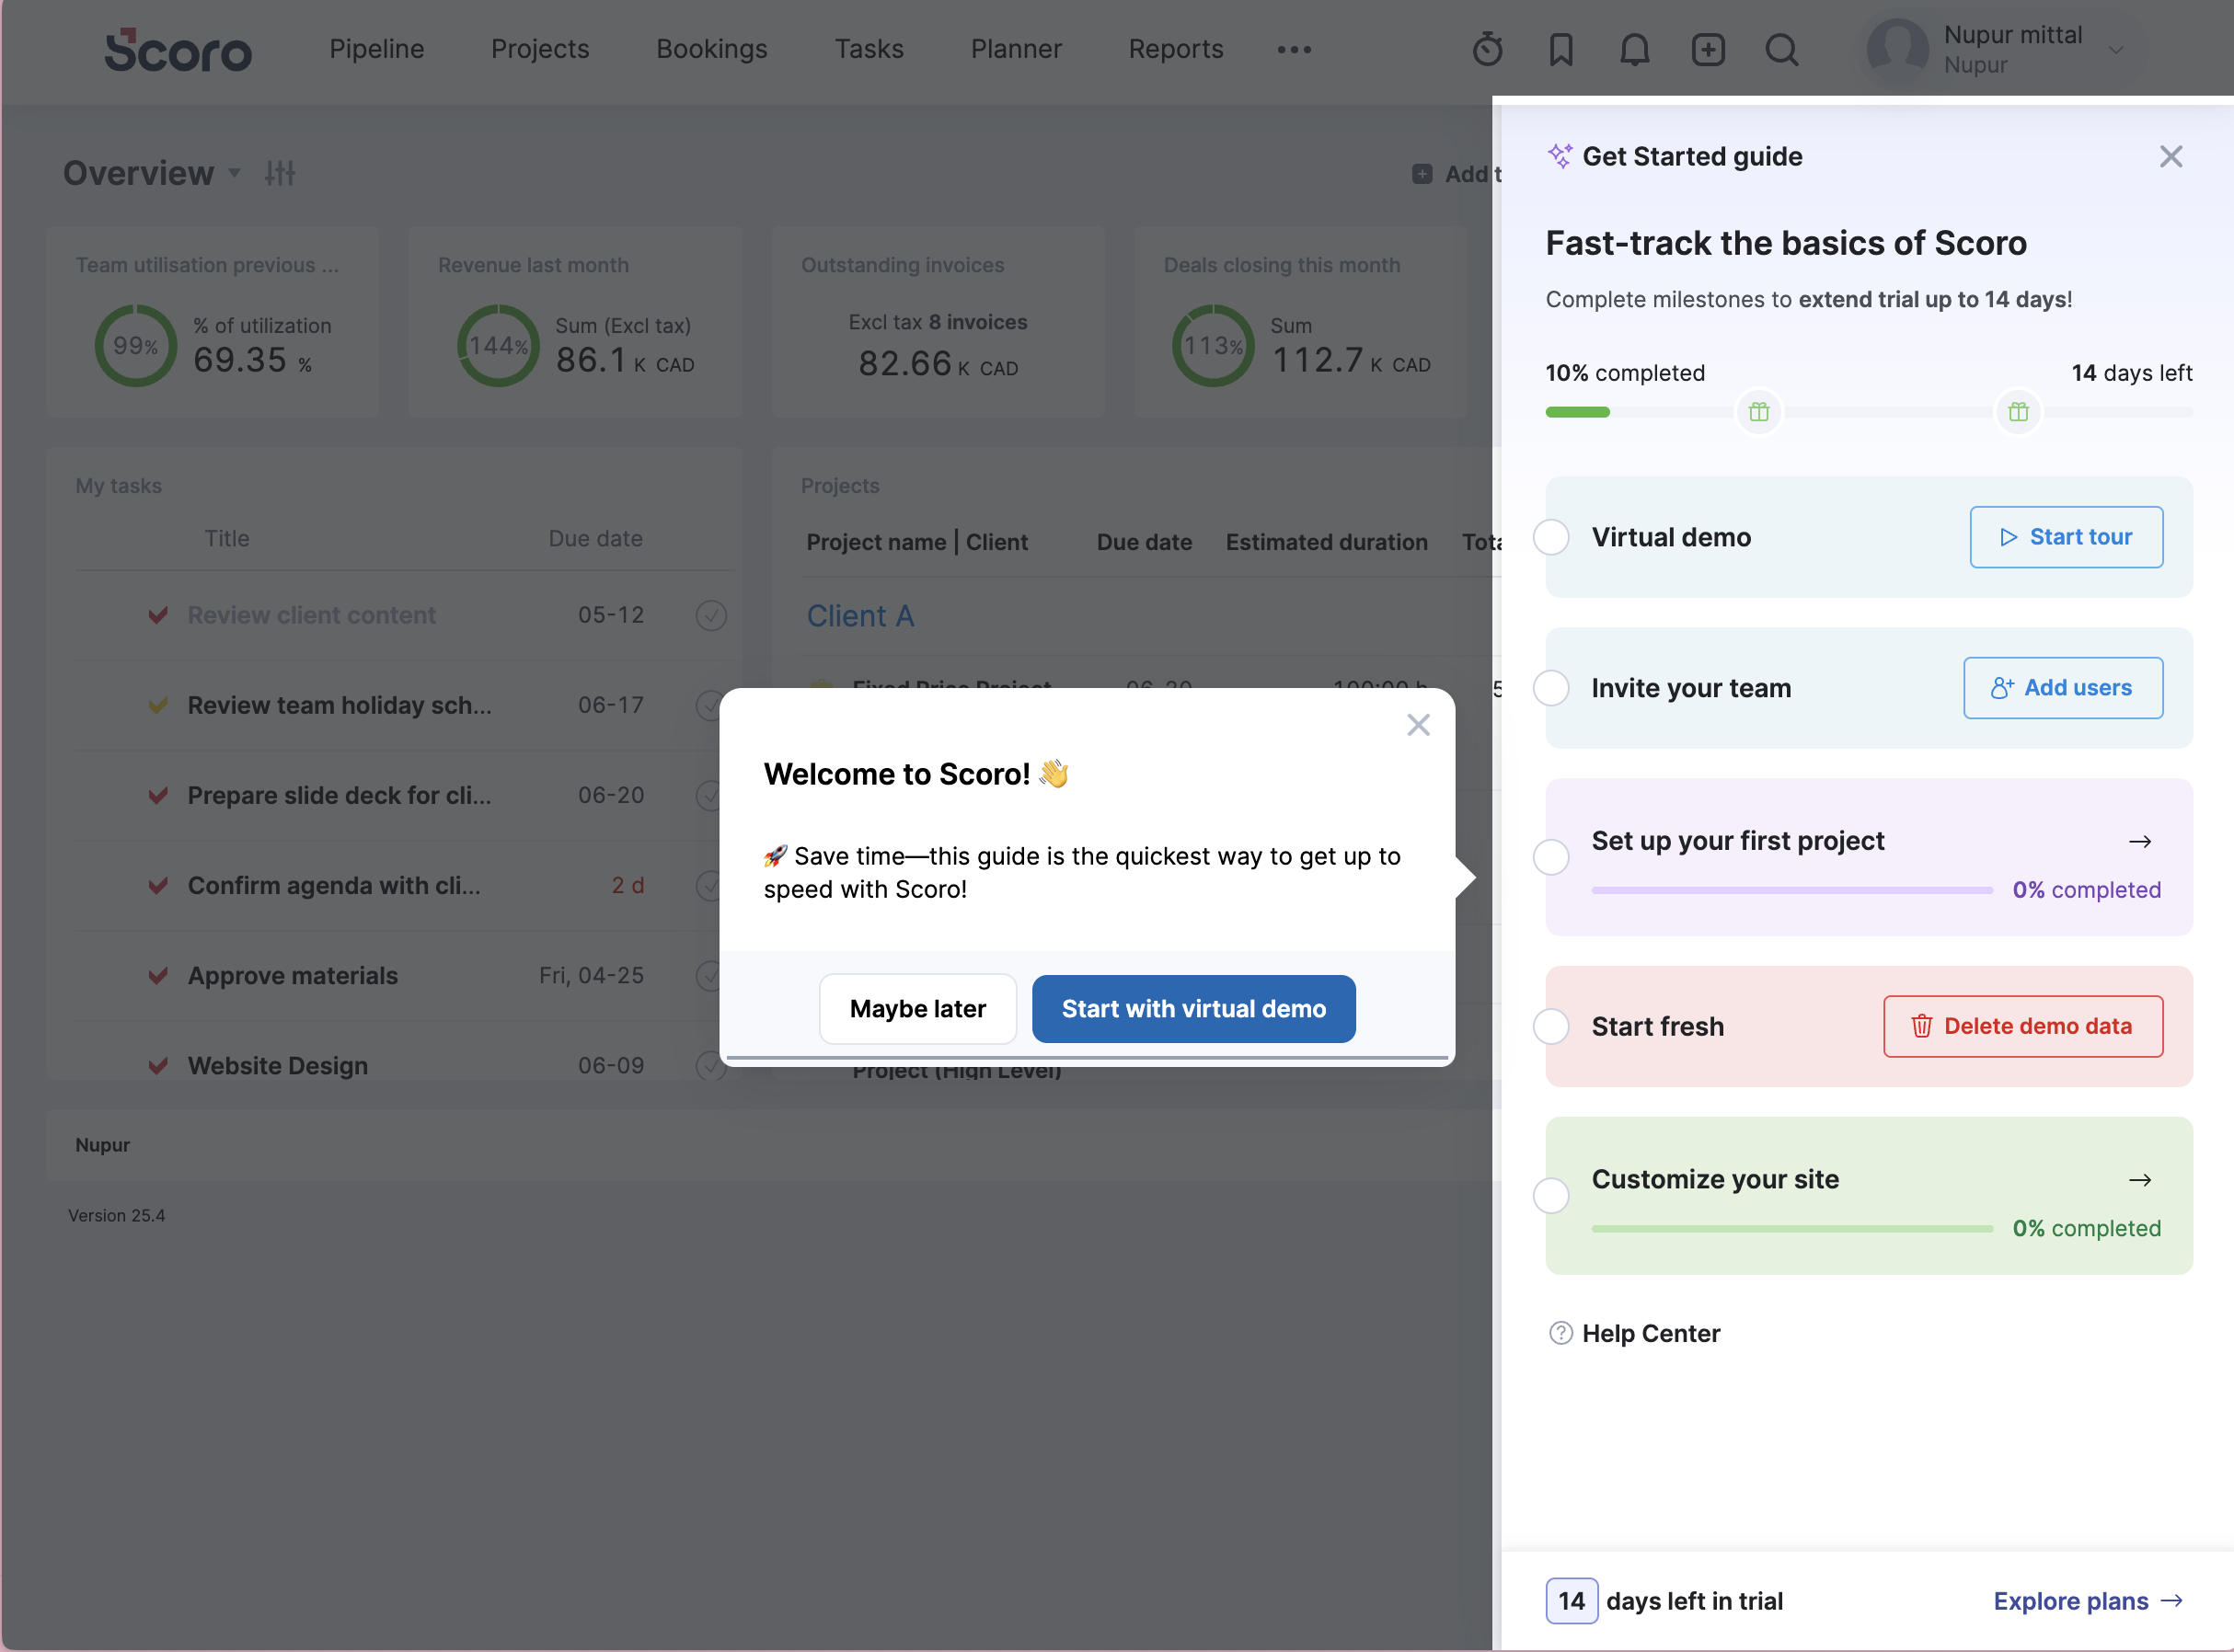Click the 14 days left in trial badge
Image resolution: width=2234 pixels, height=1652 pixels.
1572,1601
